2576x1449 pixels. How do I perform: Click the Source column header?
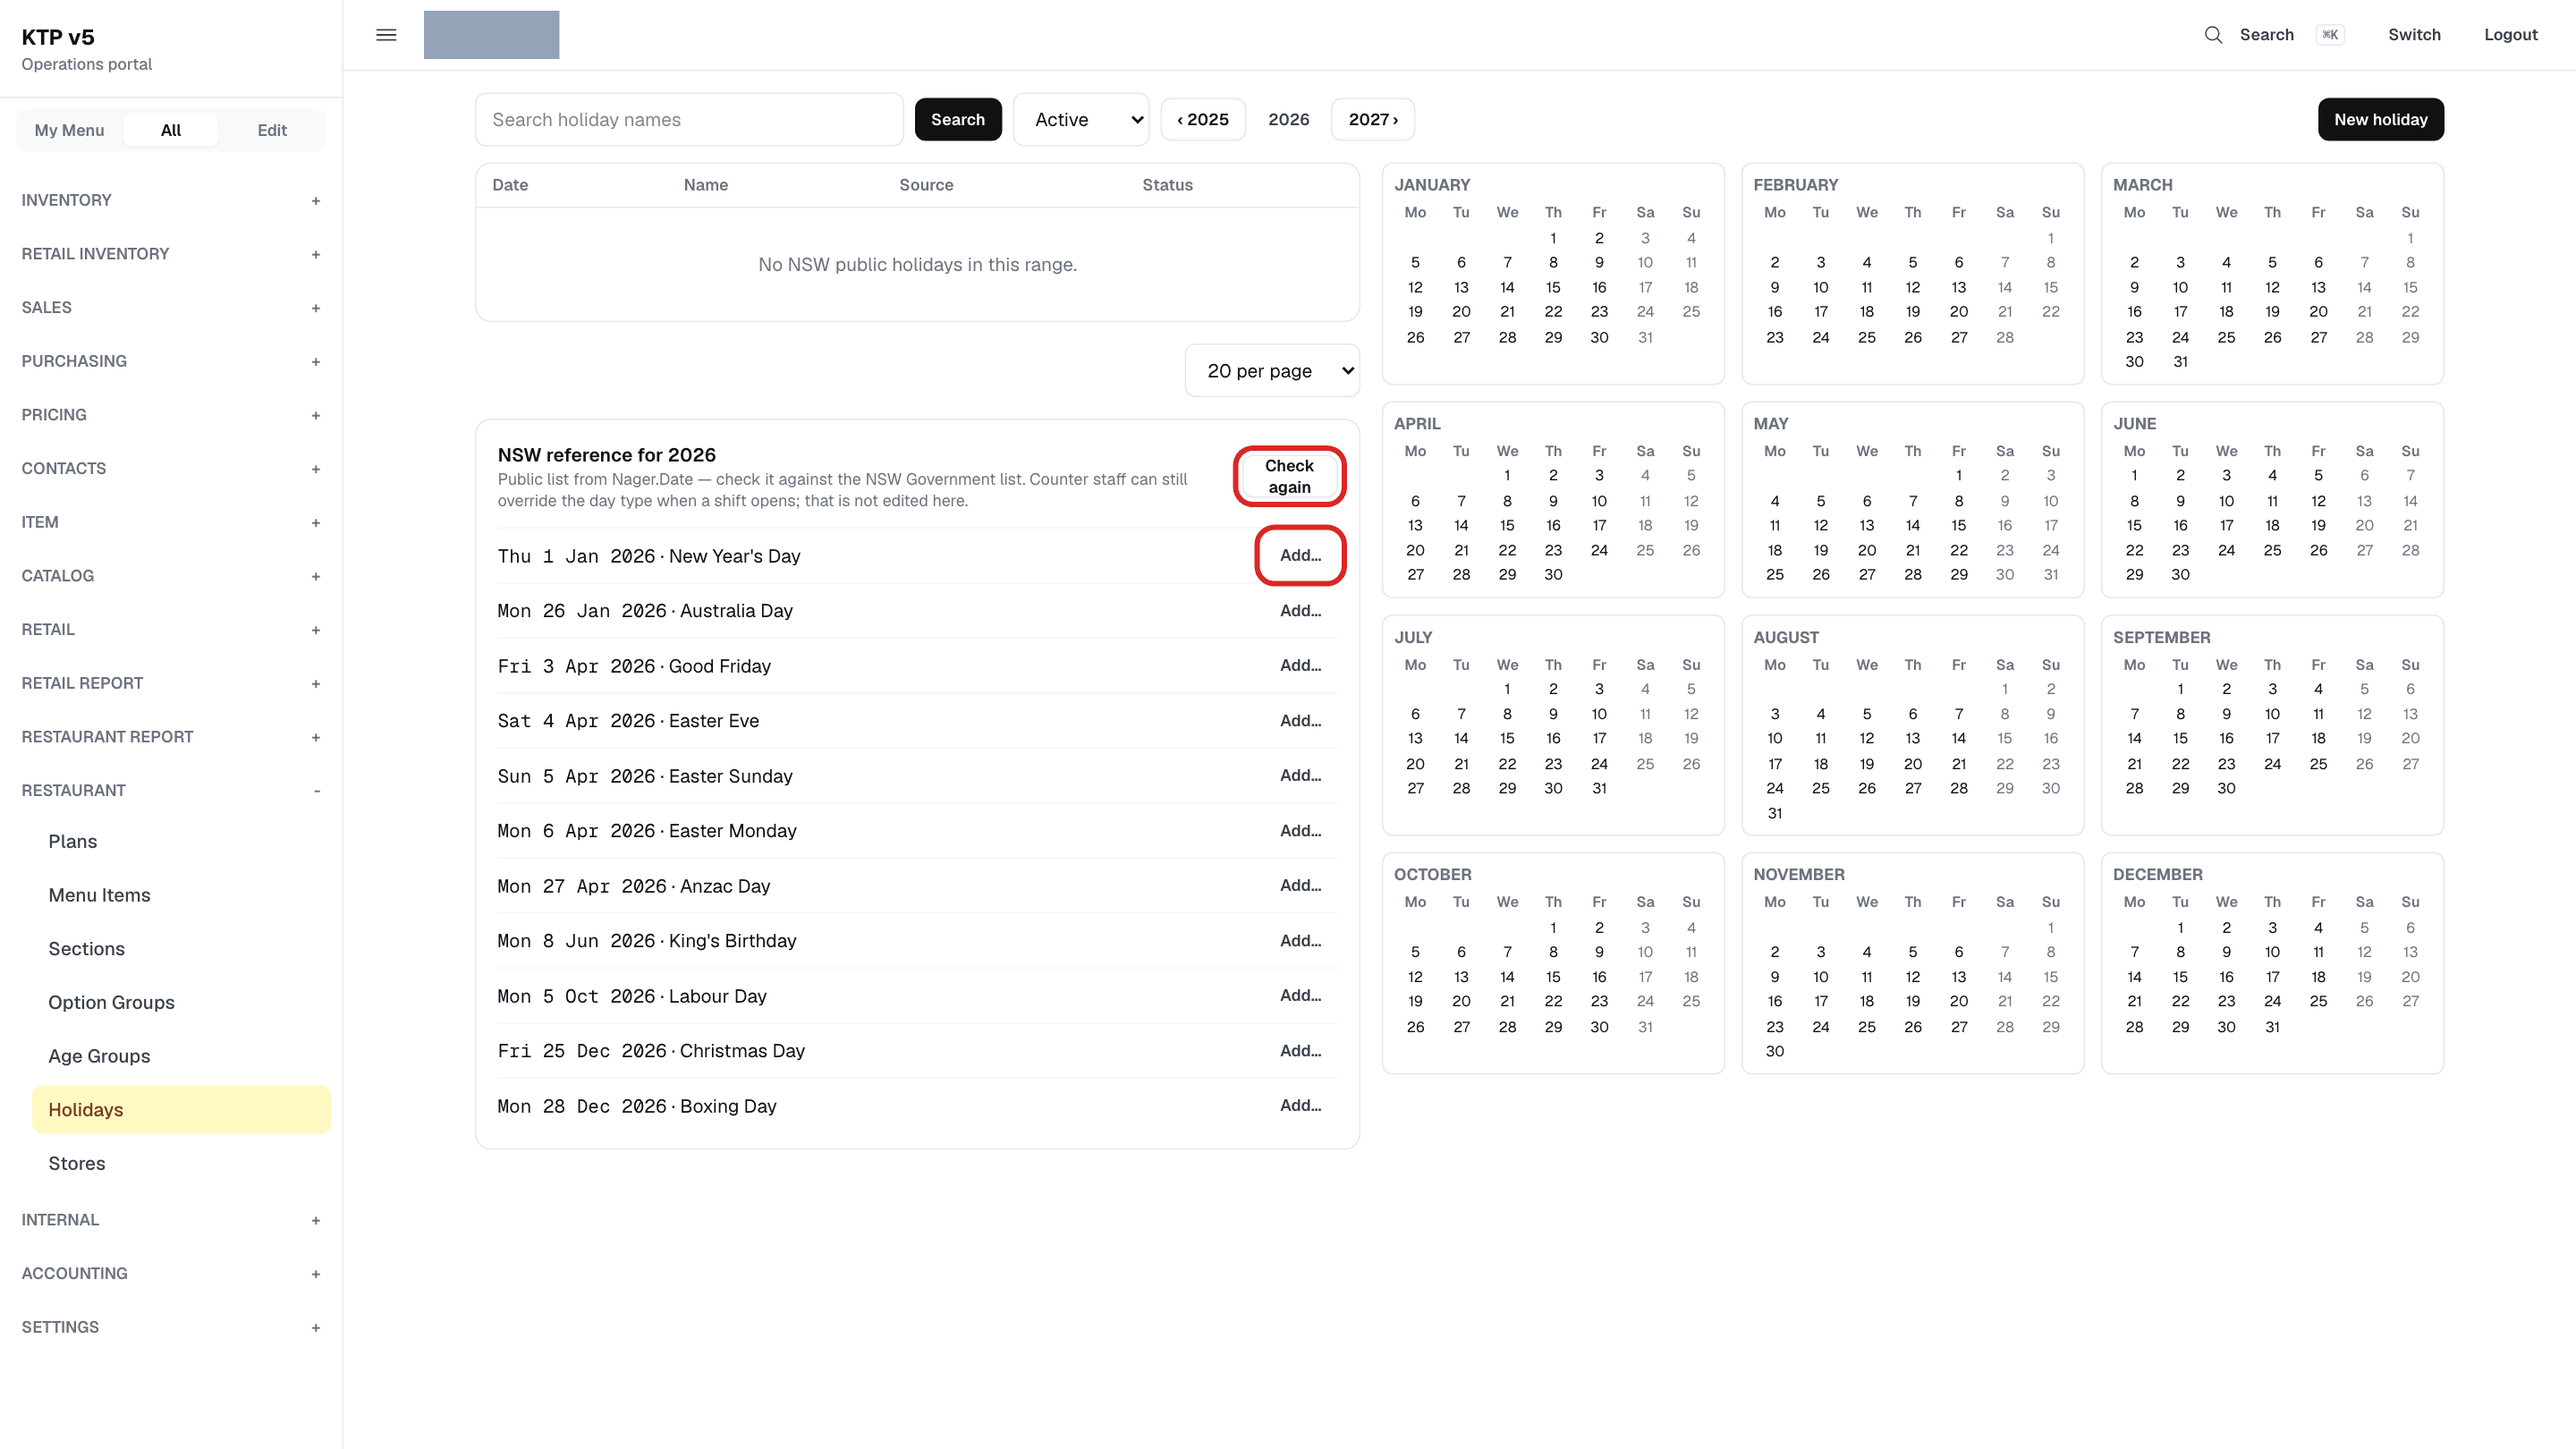point(926,185)
